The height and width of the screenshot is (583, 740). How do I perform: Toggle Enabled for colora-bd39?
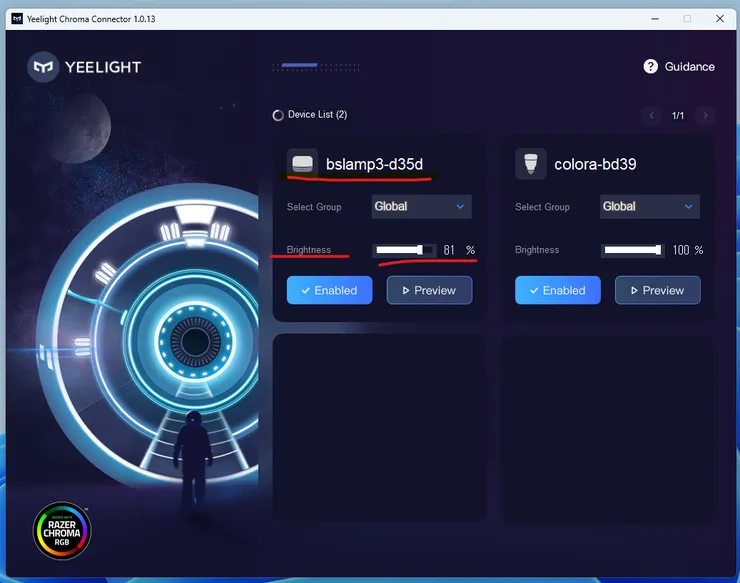(558, 290)
